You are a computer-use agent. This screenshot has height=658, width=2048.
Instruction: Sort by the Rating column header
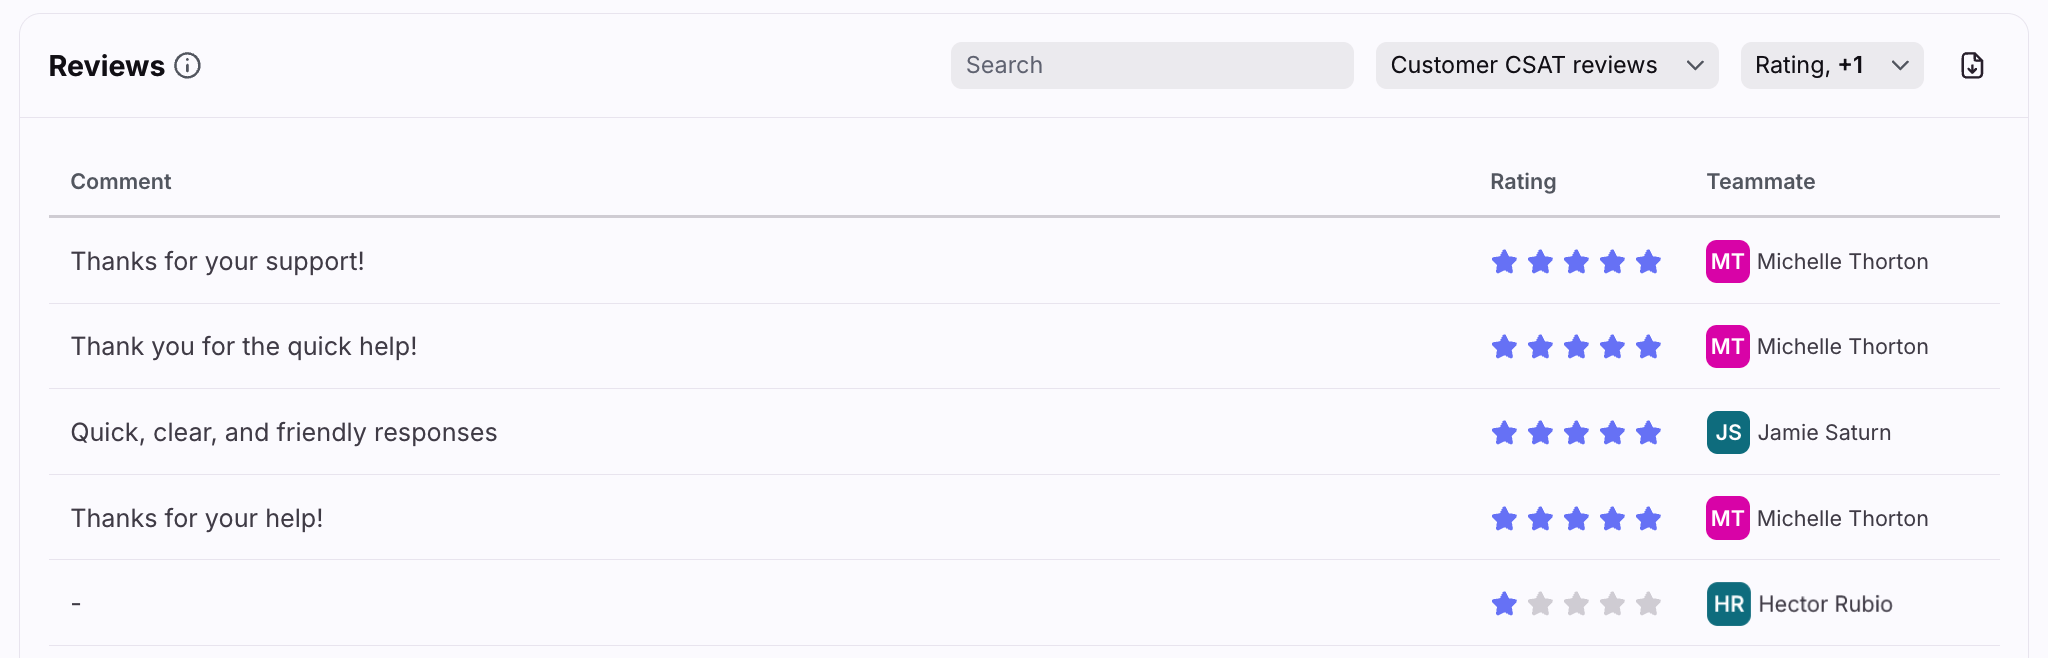1522,182
